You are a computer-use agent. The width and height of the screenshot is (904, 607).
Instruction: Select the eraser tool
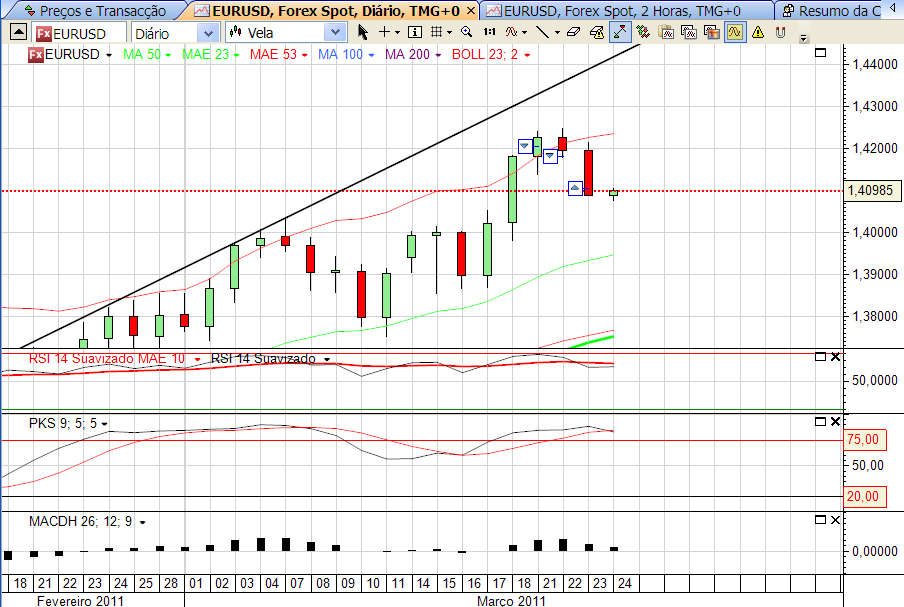coord(574,32)
